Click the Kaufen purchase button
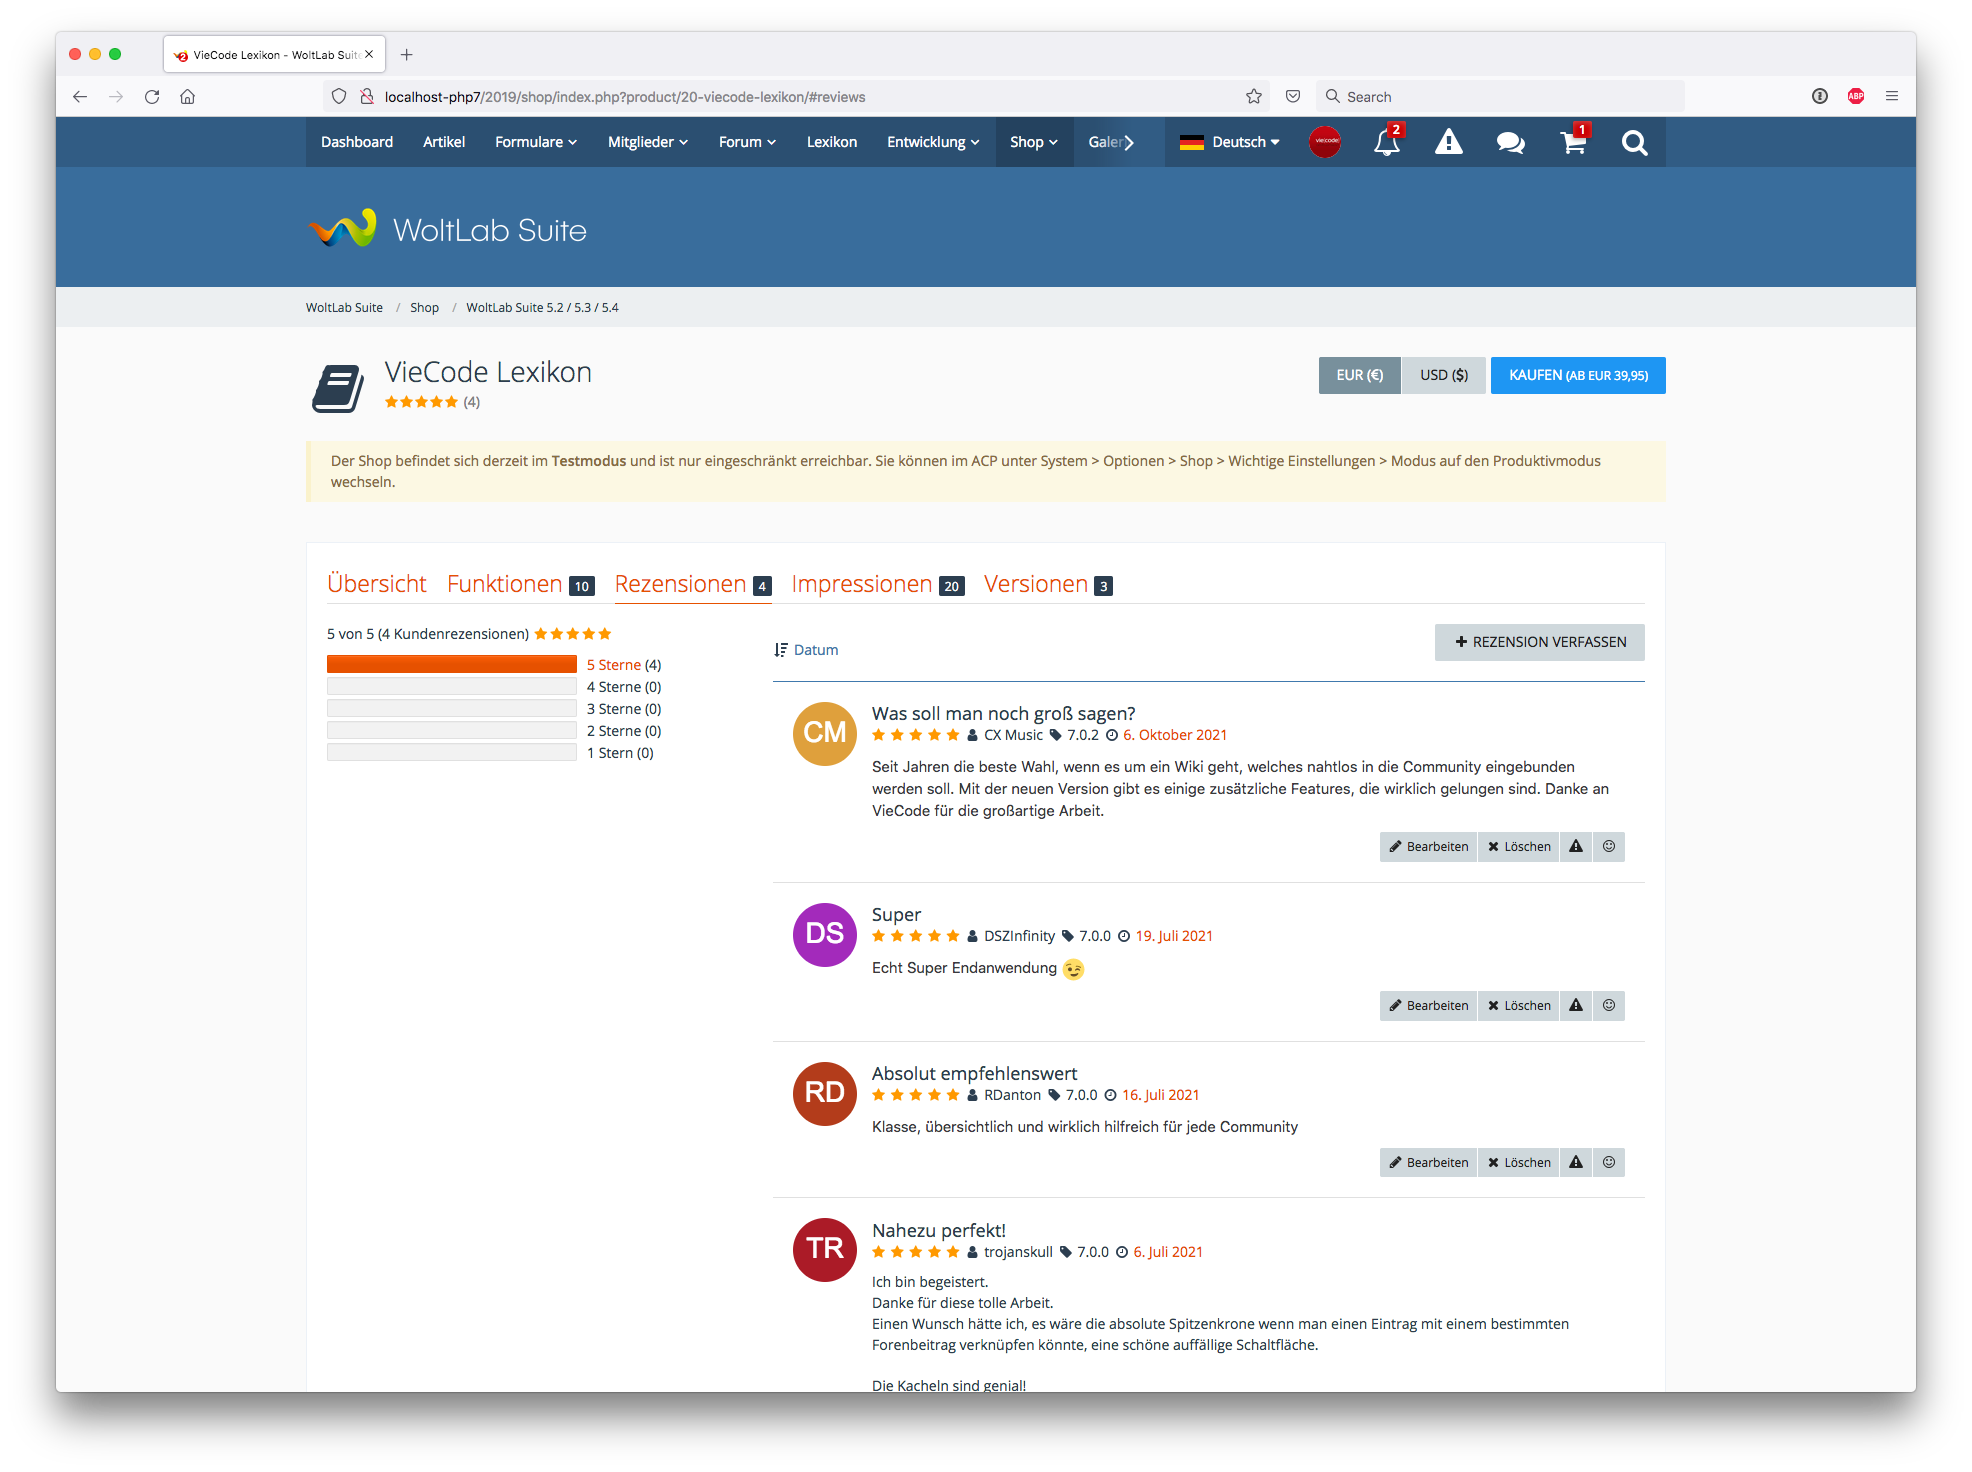This screenshot has width=1972, height=1472. 1577,376
